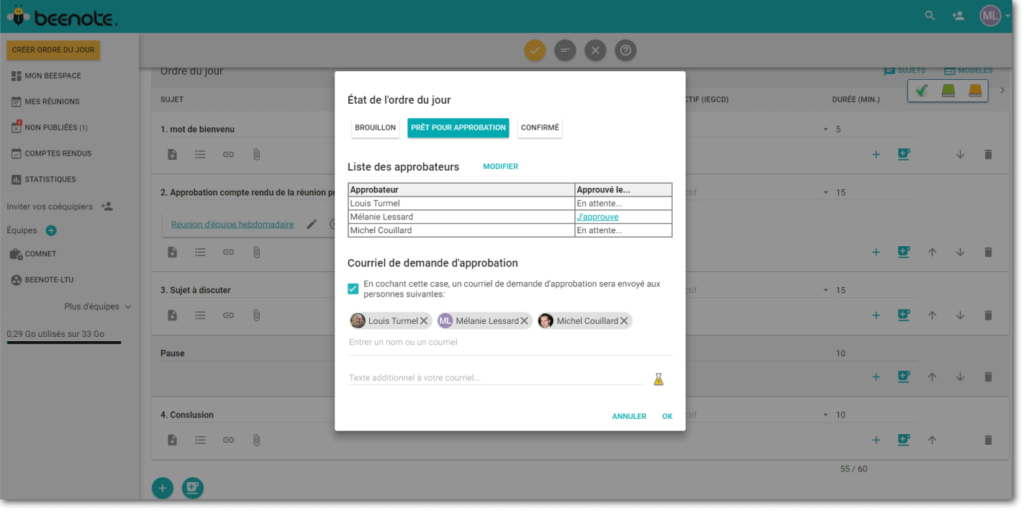
Task: Click the yellow checkmark circle toolbar button
Action: pos(535,50)
